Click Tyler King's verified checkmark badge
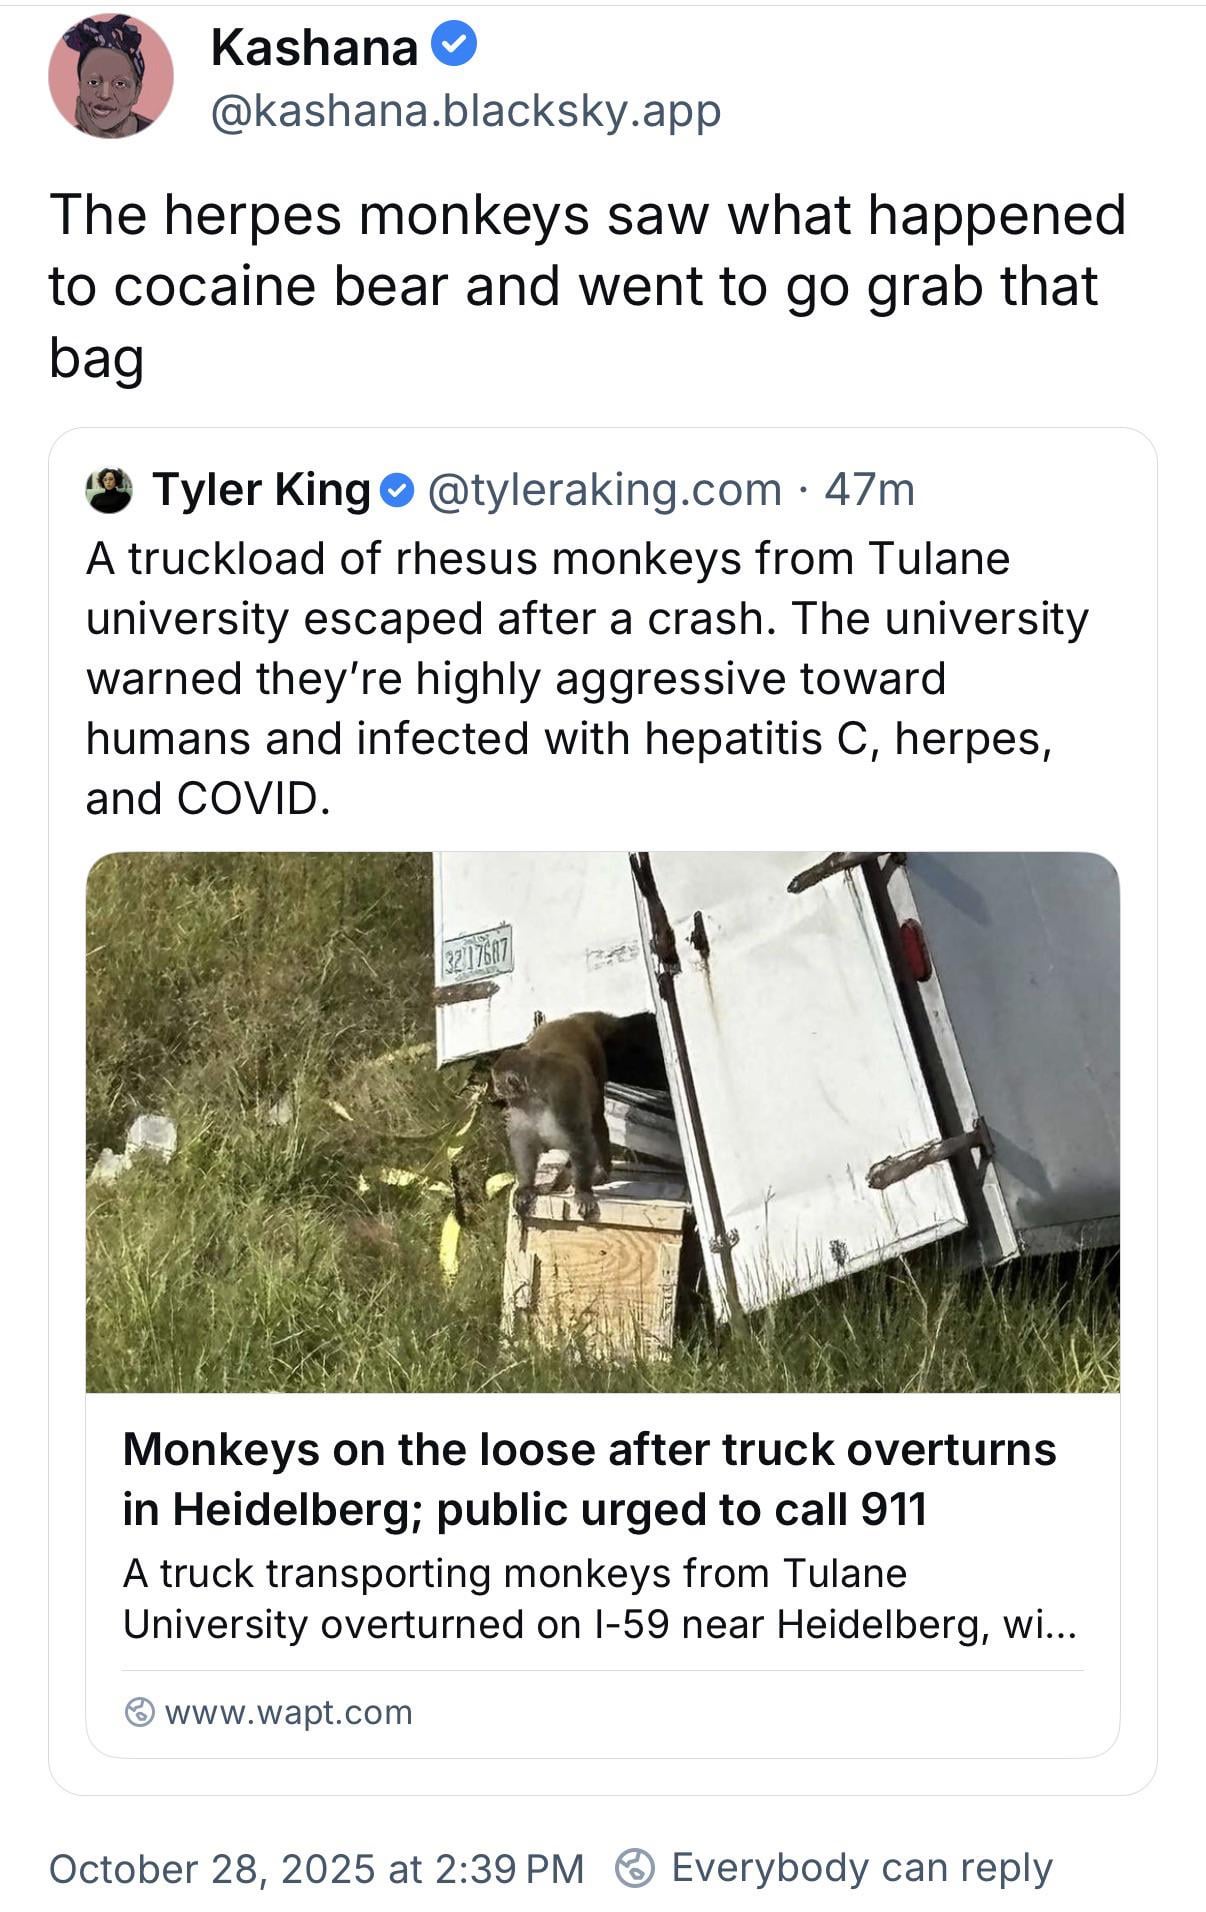 pos(398,490)
